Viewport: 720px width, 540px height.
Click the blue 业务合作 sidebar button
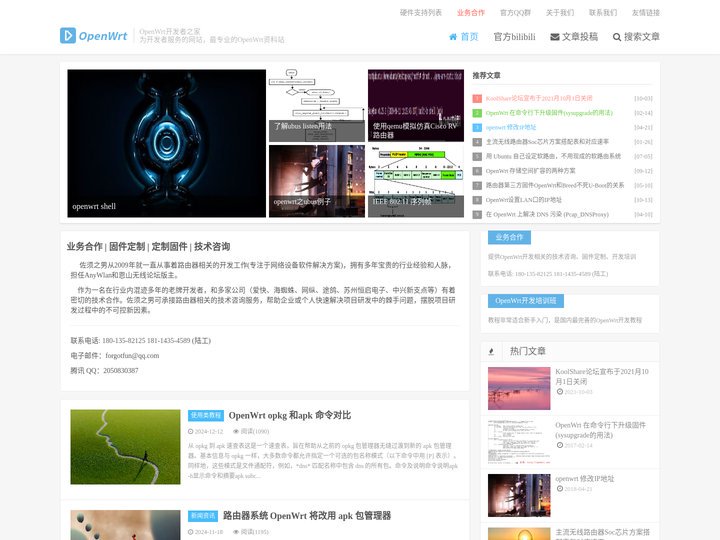(509, 237)
